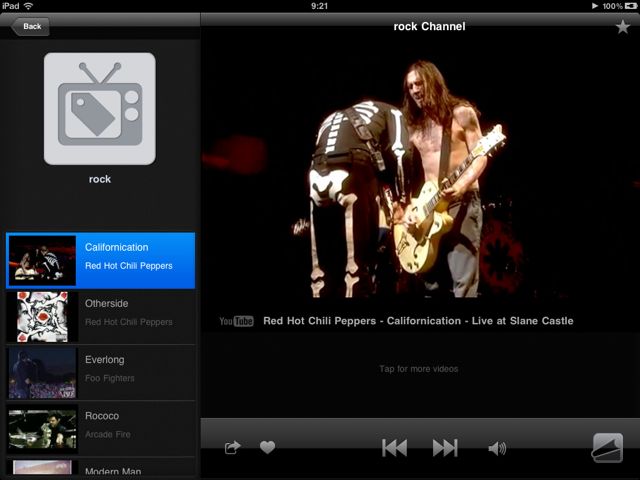Select Modern Man in the playlist
This screenshot has height=480, width=640.
[x=100, y=468]
